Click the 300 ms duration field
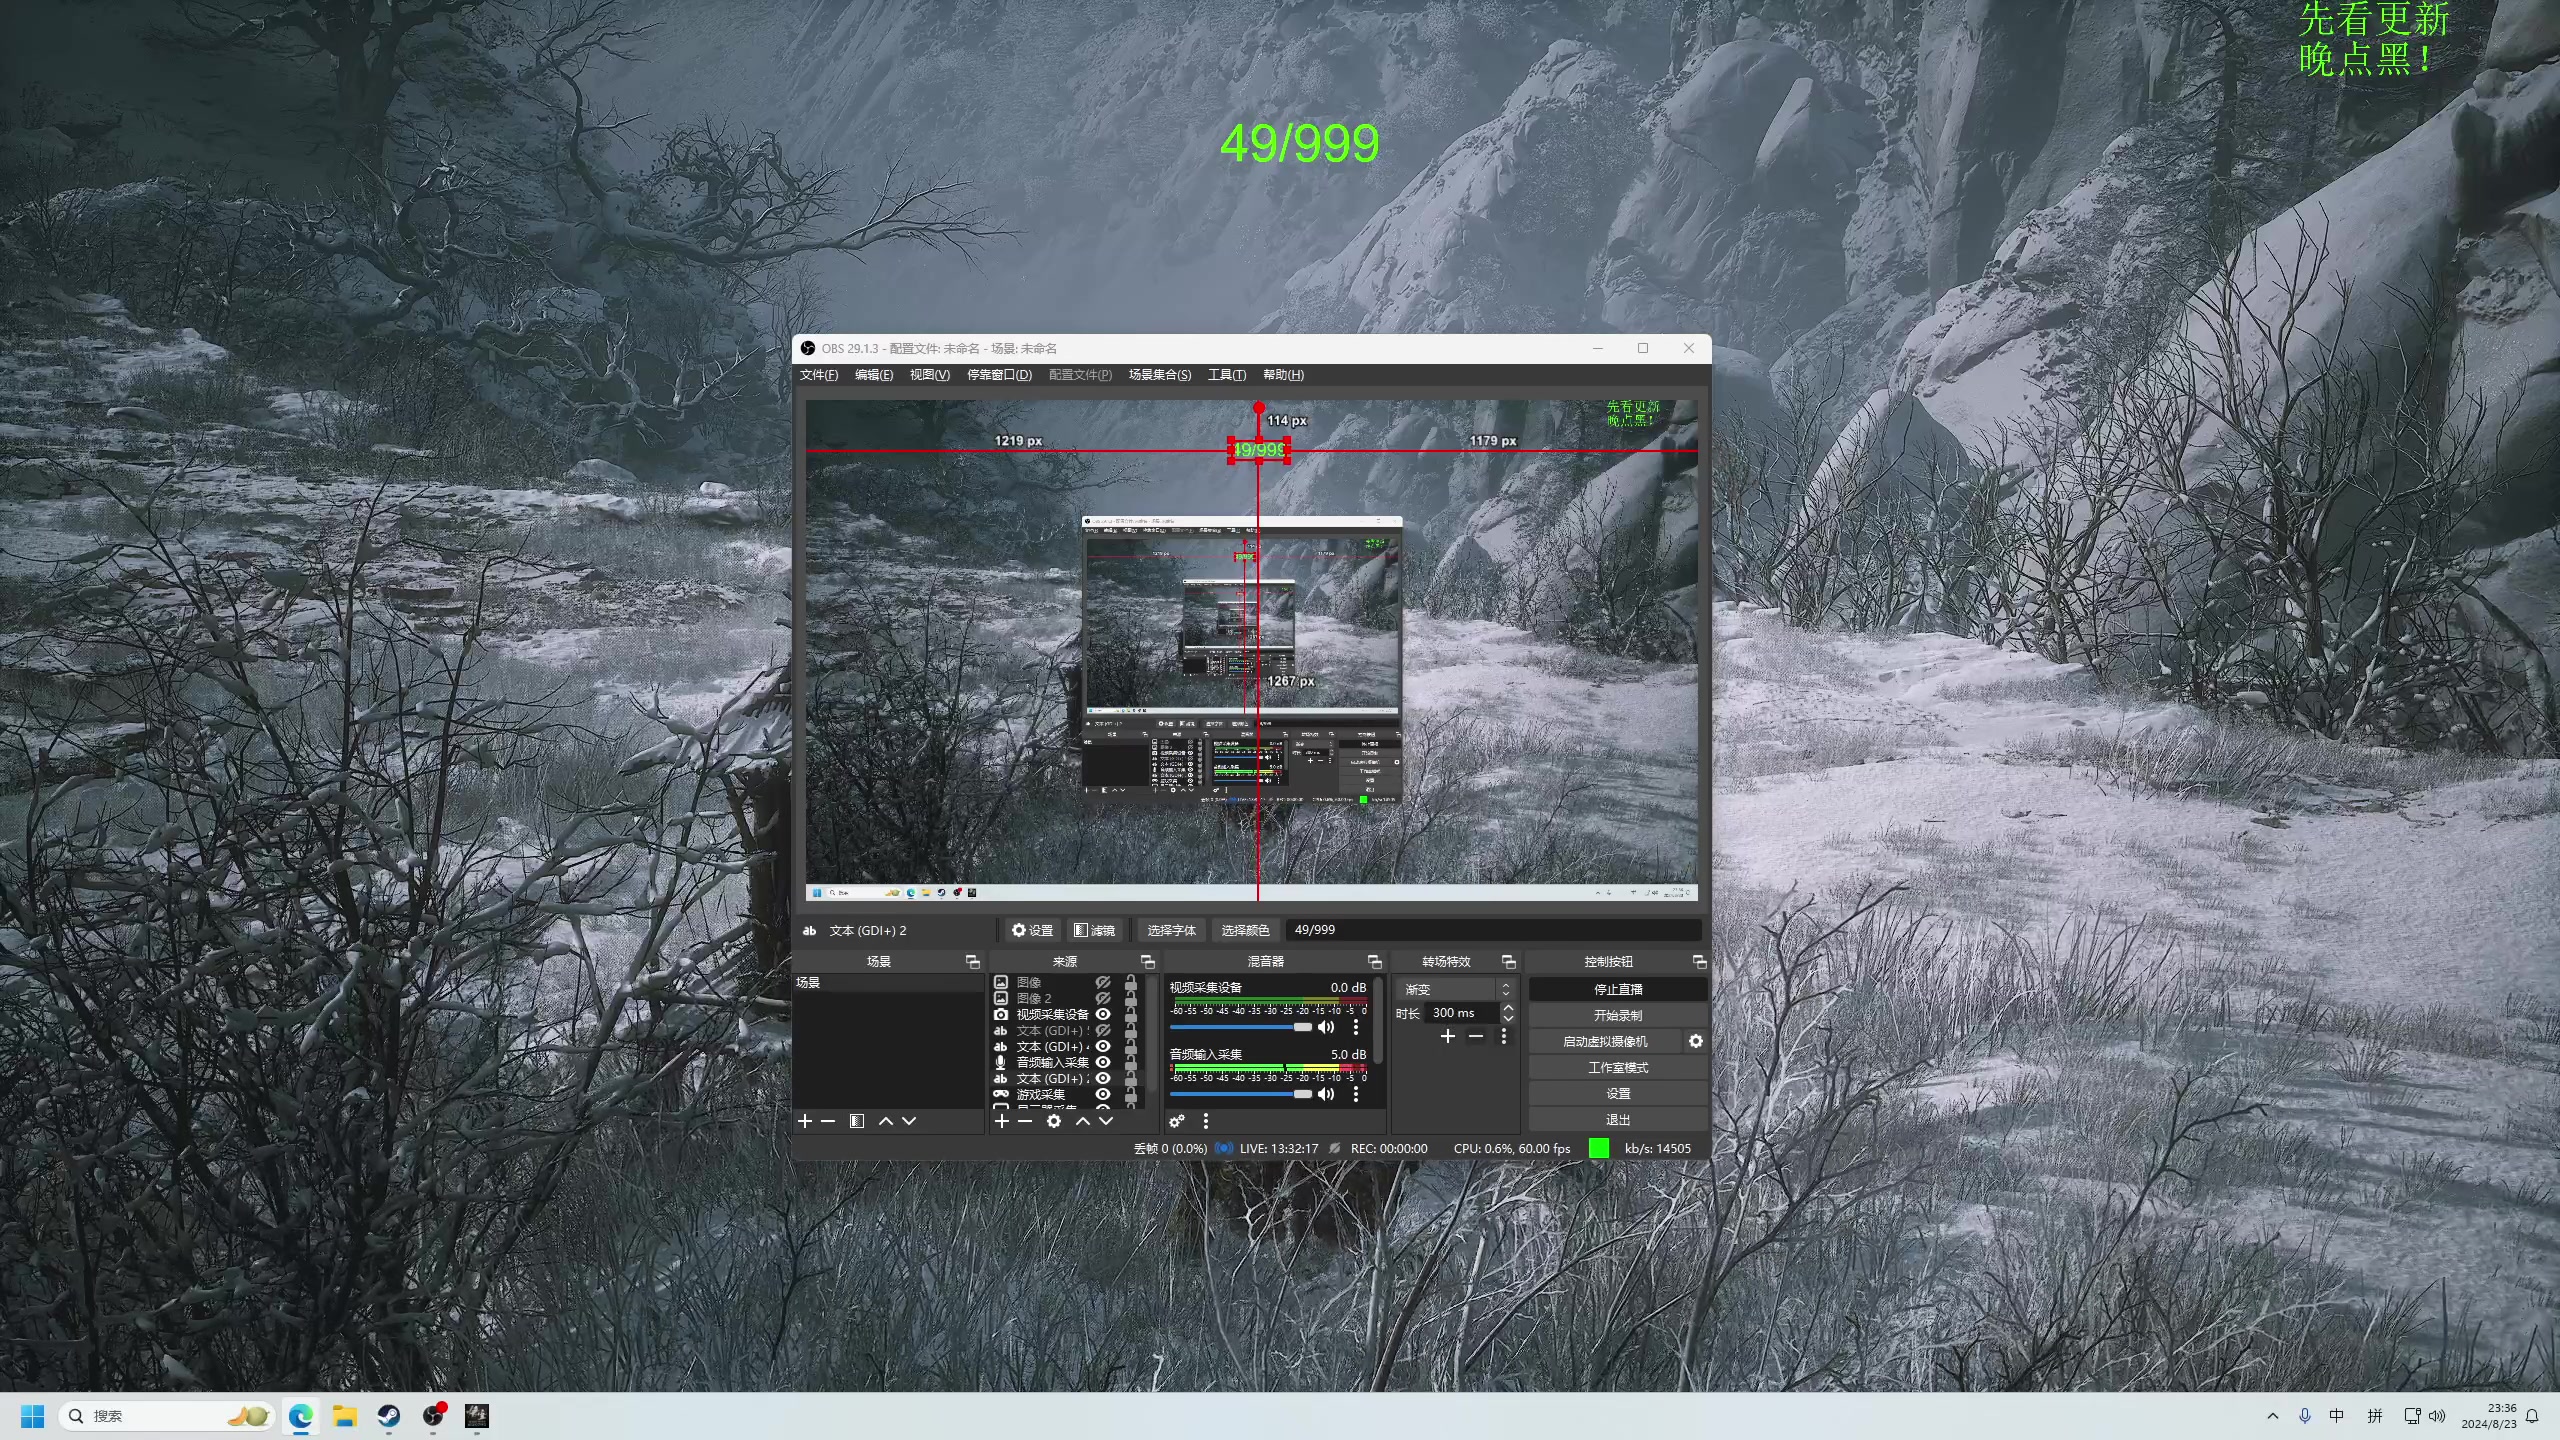Viewport: 2560px width, 1440px height. 1462,1013
